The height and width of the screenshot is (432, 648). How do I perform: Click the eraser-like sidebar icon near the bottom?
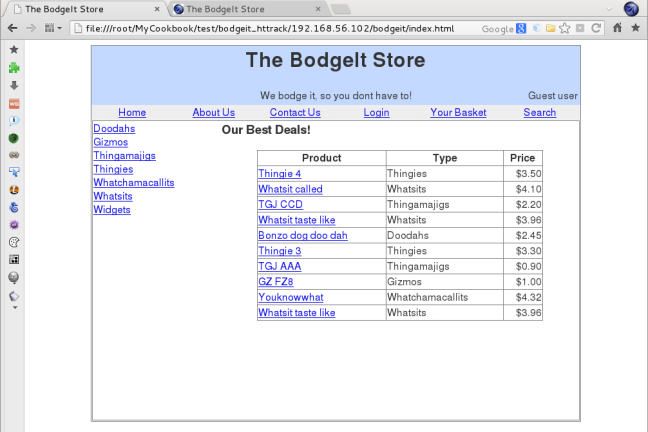14,296
